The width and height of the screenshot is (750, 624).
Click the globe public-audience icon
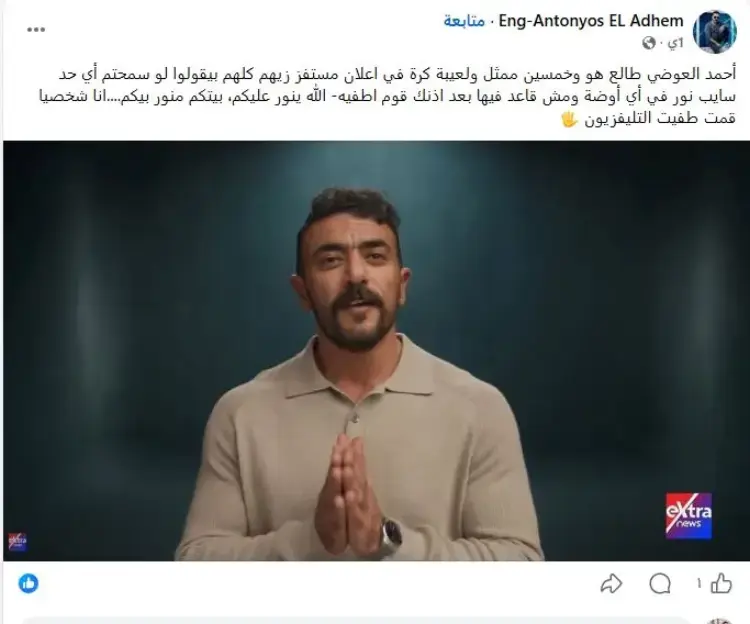[649, 43]
